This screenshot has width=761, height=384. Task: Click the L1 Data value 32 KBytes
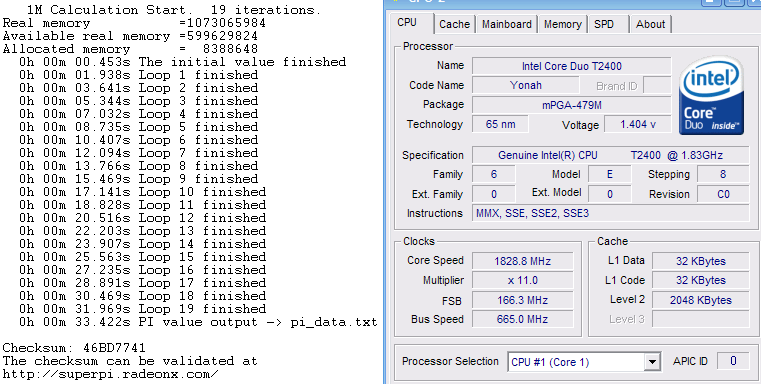(701, 261)
